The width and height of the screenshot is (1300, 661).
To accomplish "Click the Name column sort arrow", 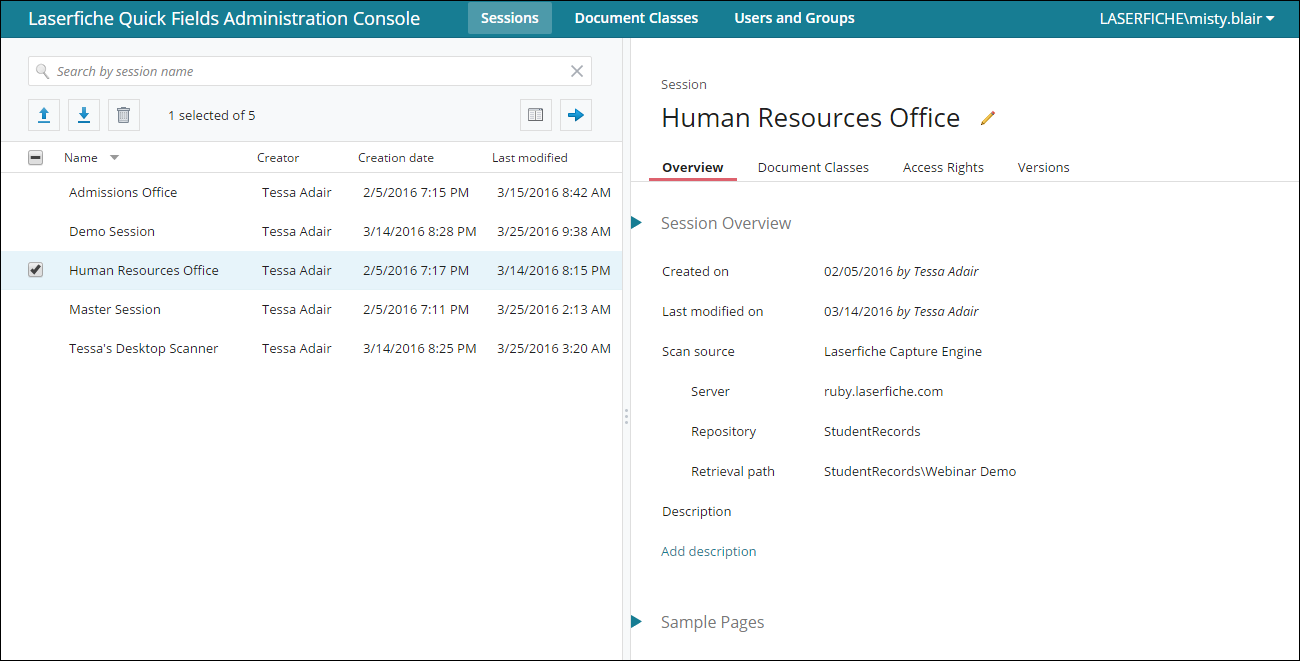I will pos(114,158).
